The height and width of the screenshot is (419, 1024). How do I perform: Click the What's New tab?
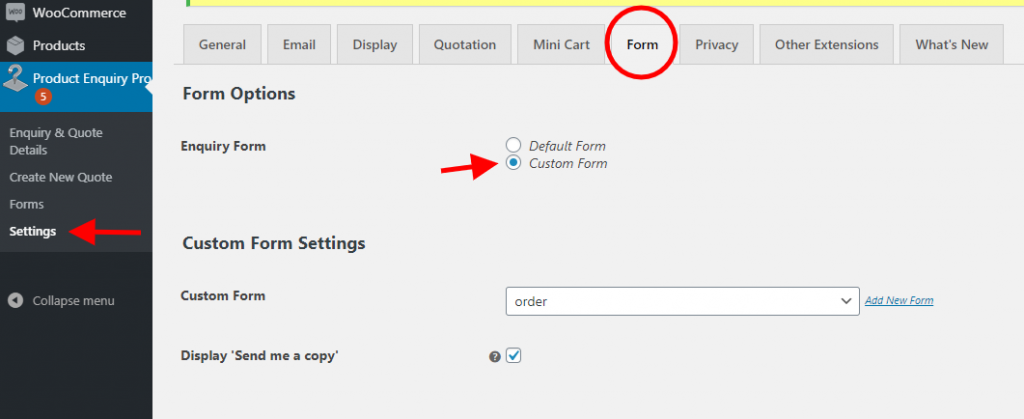coord(952,44)
